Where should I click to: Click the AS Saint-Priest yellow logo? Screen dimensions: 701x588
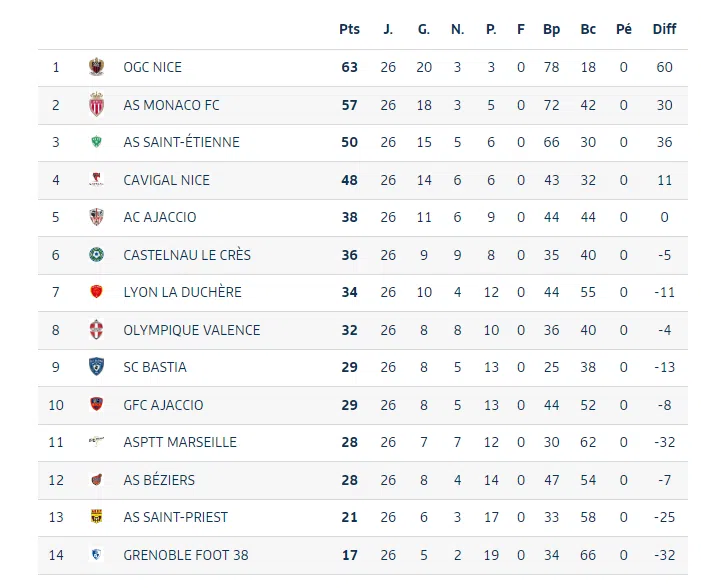[96, 517]
